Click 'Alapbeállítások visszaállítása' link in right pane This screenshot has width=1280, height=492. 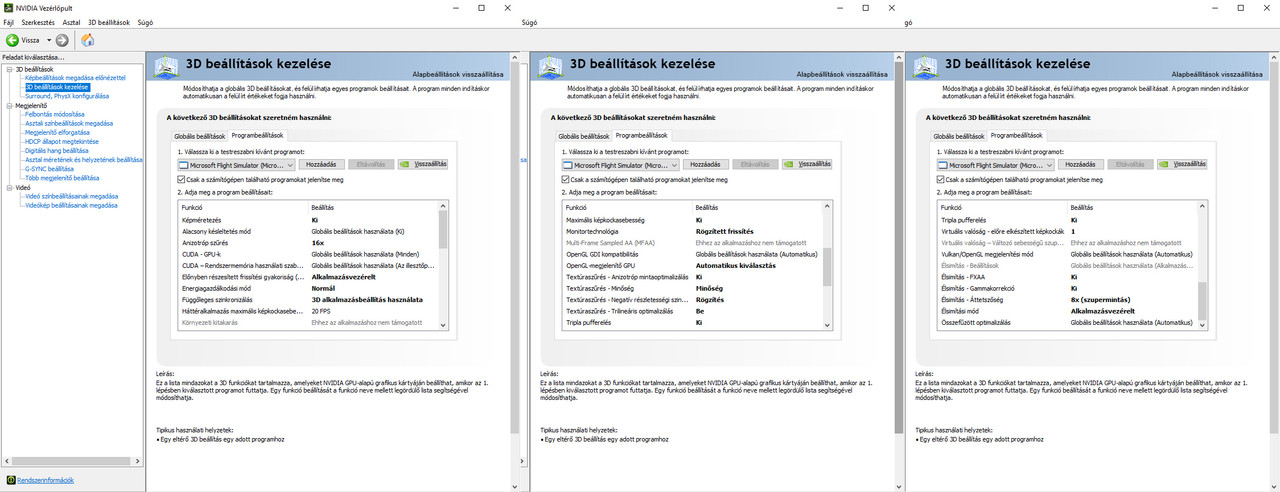pyautogui.click(x=1217, y=75)
